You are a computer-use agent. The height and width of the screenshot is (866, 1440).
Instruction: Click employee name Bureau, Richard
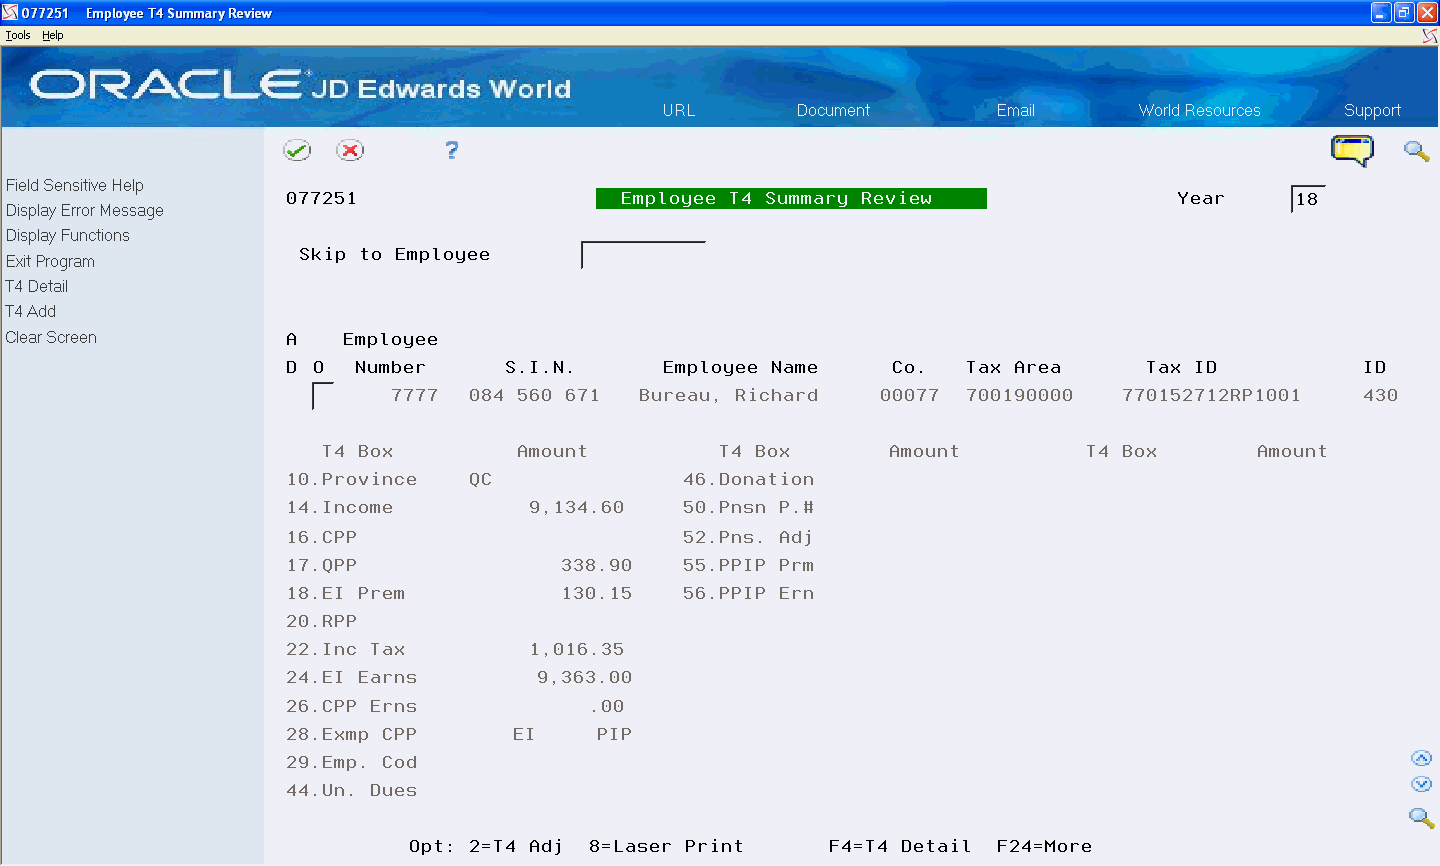(x=728, y=396)
